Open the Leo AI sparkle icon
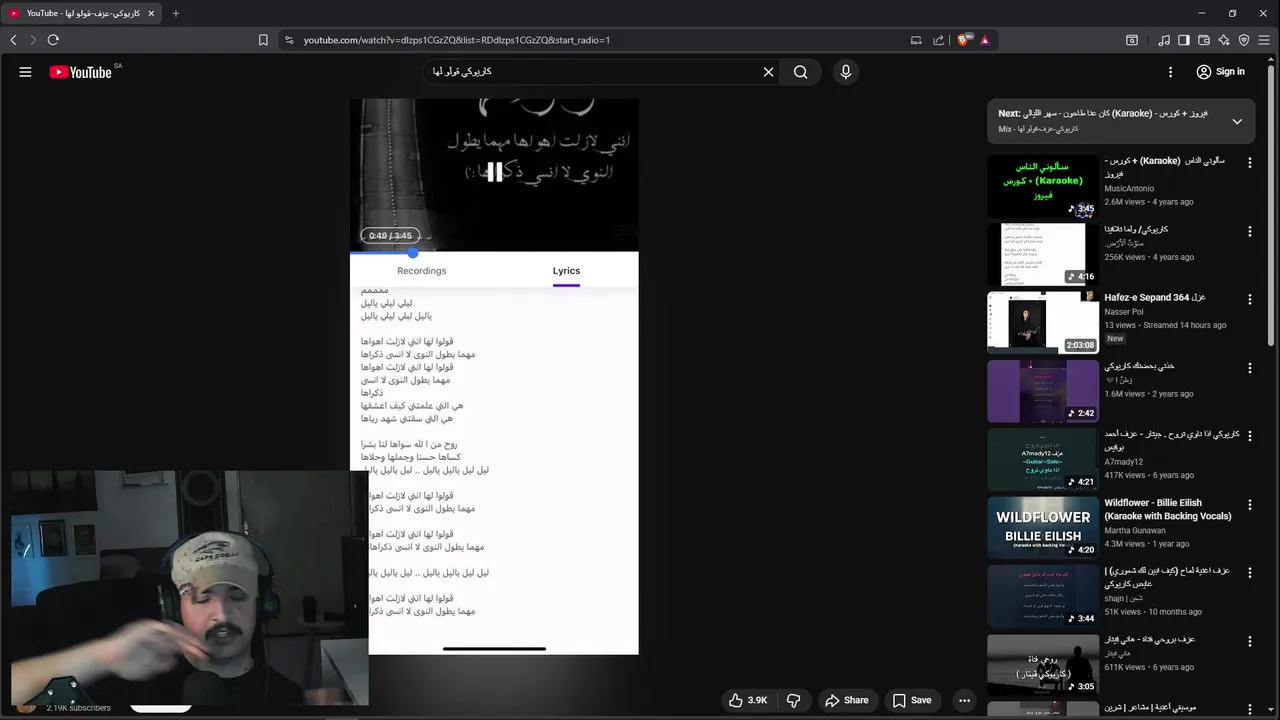This screenshot has height=720, width=1280. click(1224, 40)
